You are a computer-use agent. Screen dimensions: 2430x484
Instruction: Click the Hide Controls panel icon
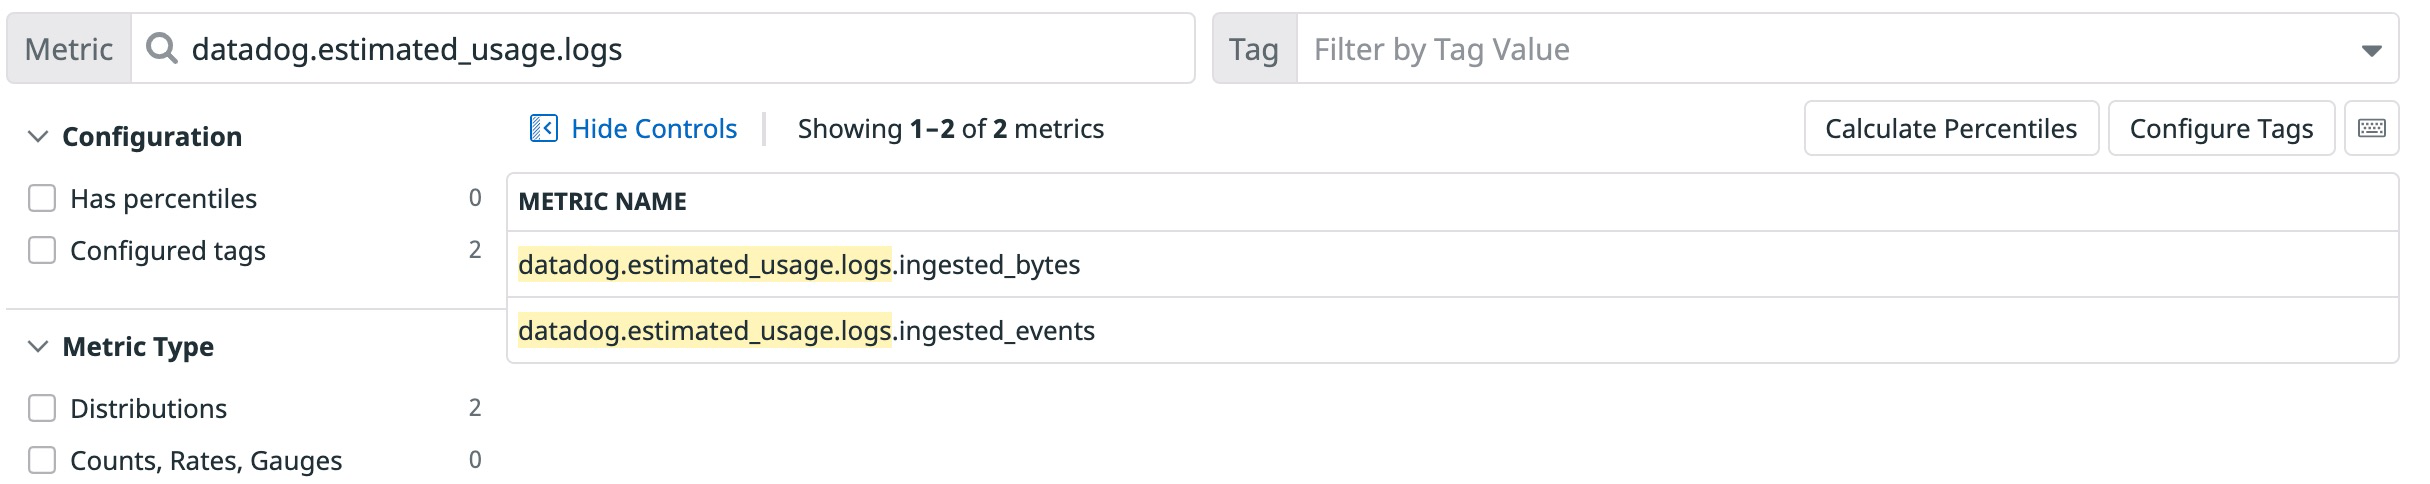pyautogui.click(x=543, y=129)
